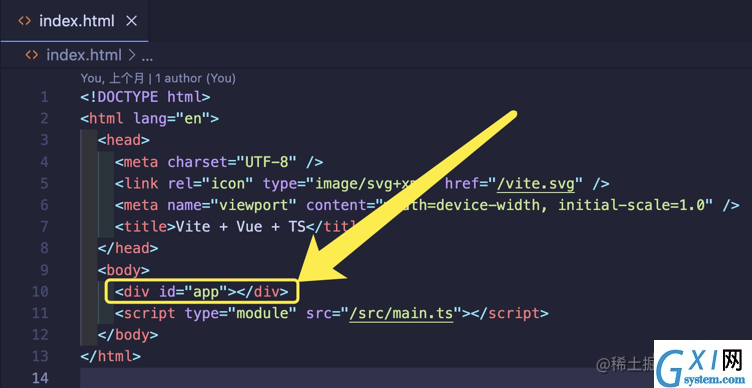Open the 'You, 上个月 | 1 author (You)' code lens
Image resolution: width=752 pixels, height=388 pixels.
point(158,78)
